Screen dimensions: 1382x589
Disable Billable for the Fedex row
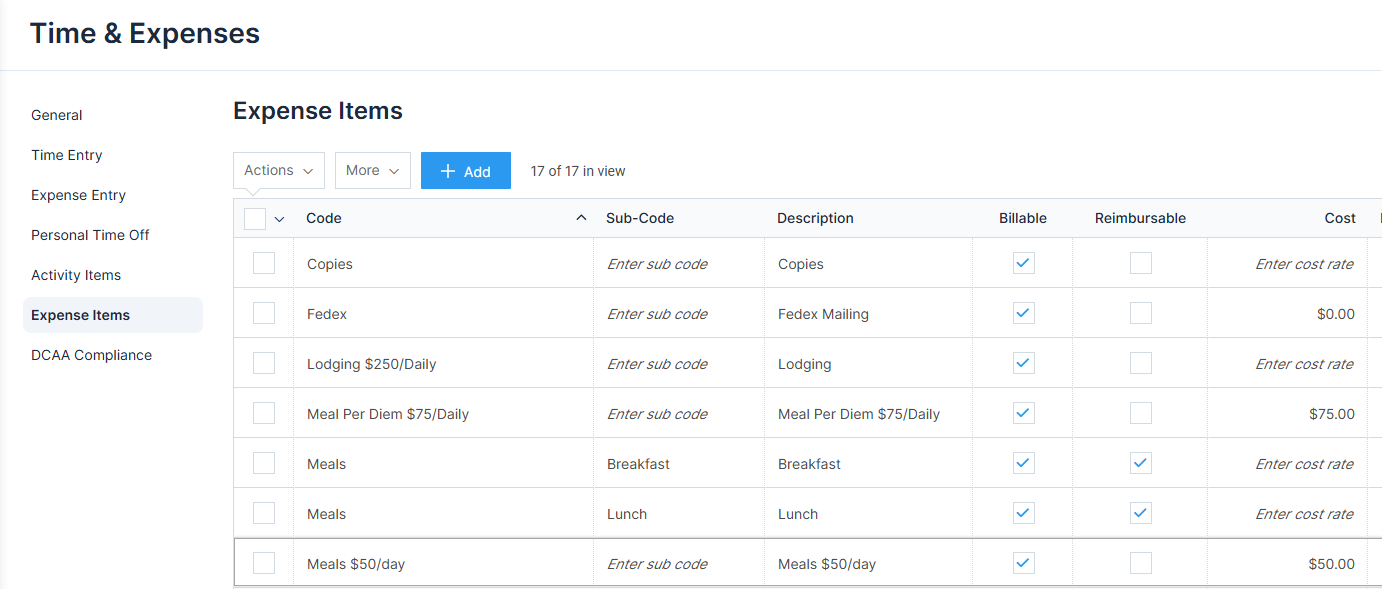pos(1022,312)
